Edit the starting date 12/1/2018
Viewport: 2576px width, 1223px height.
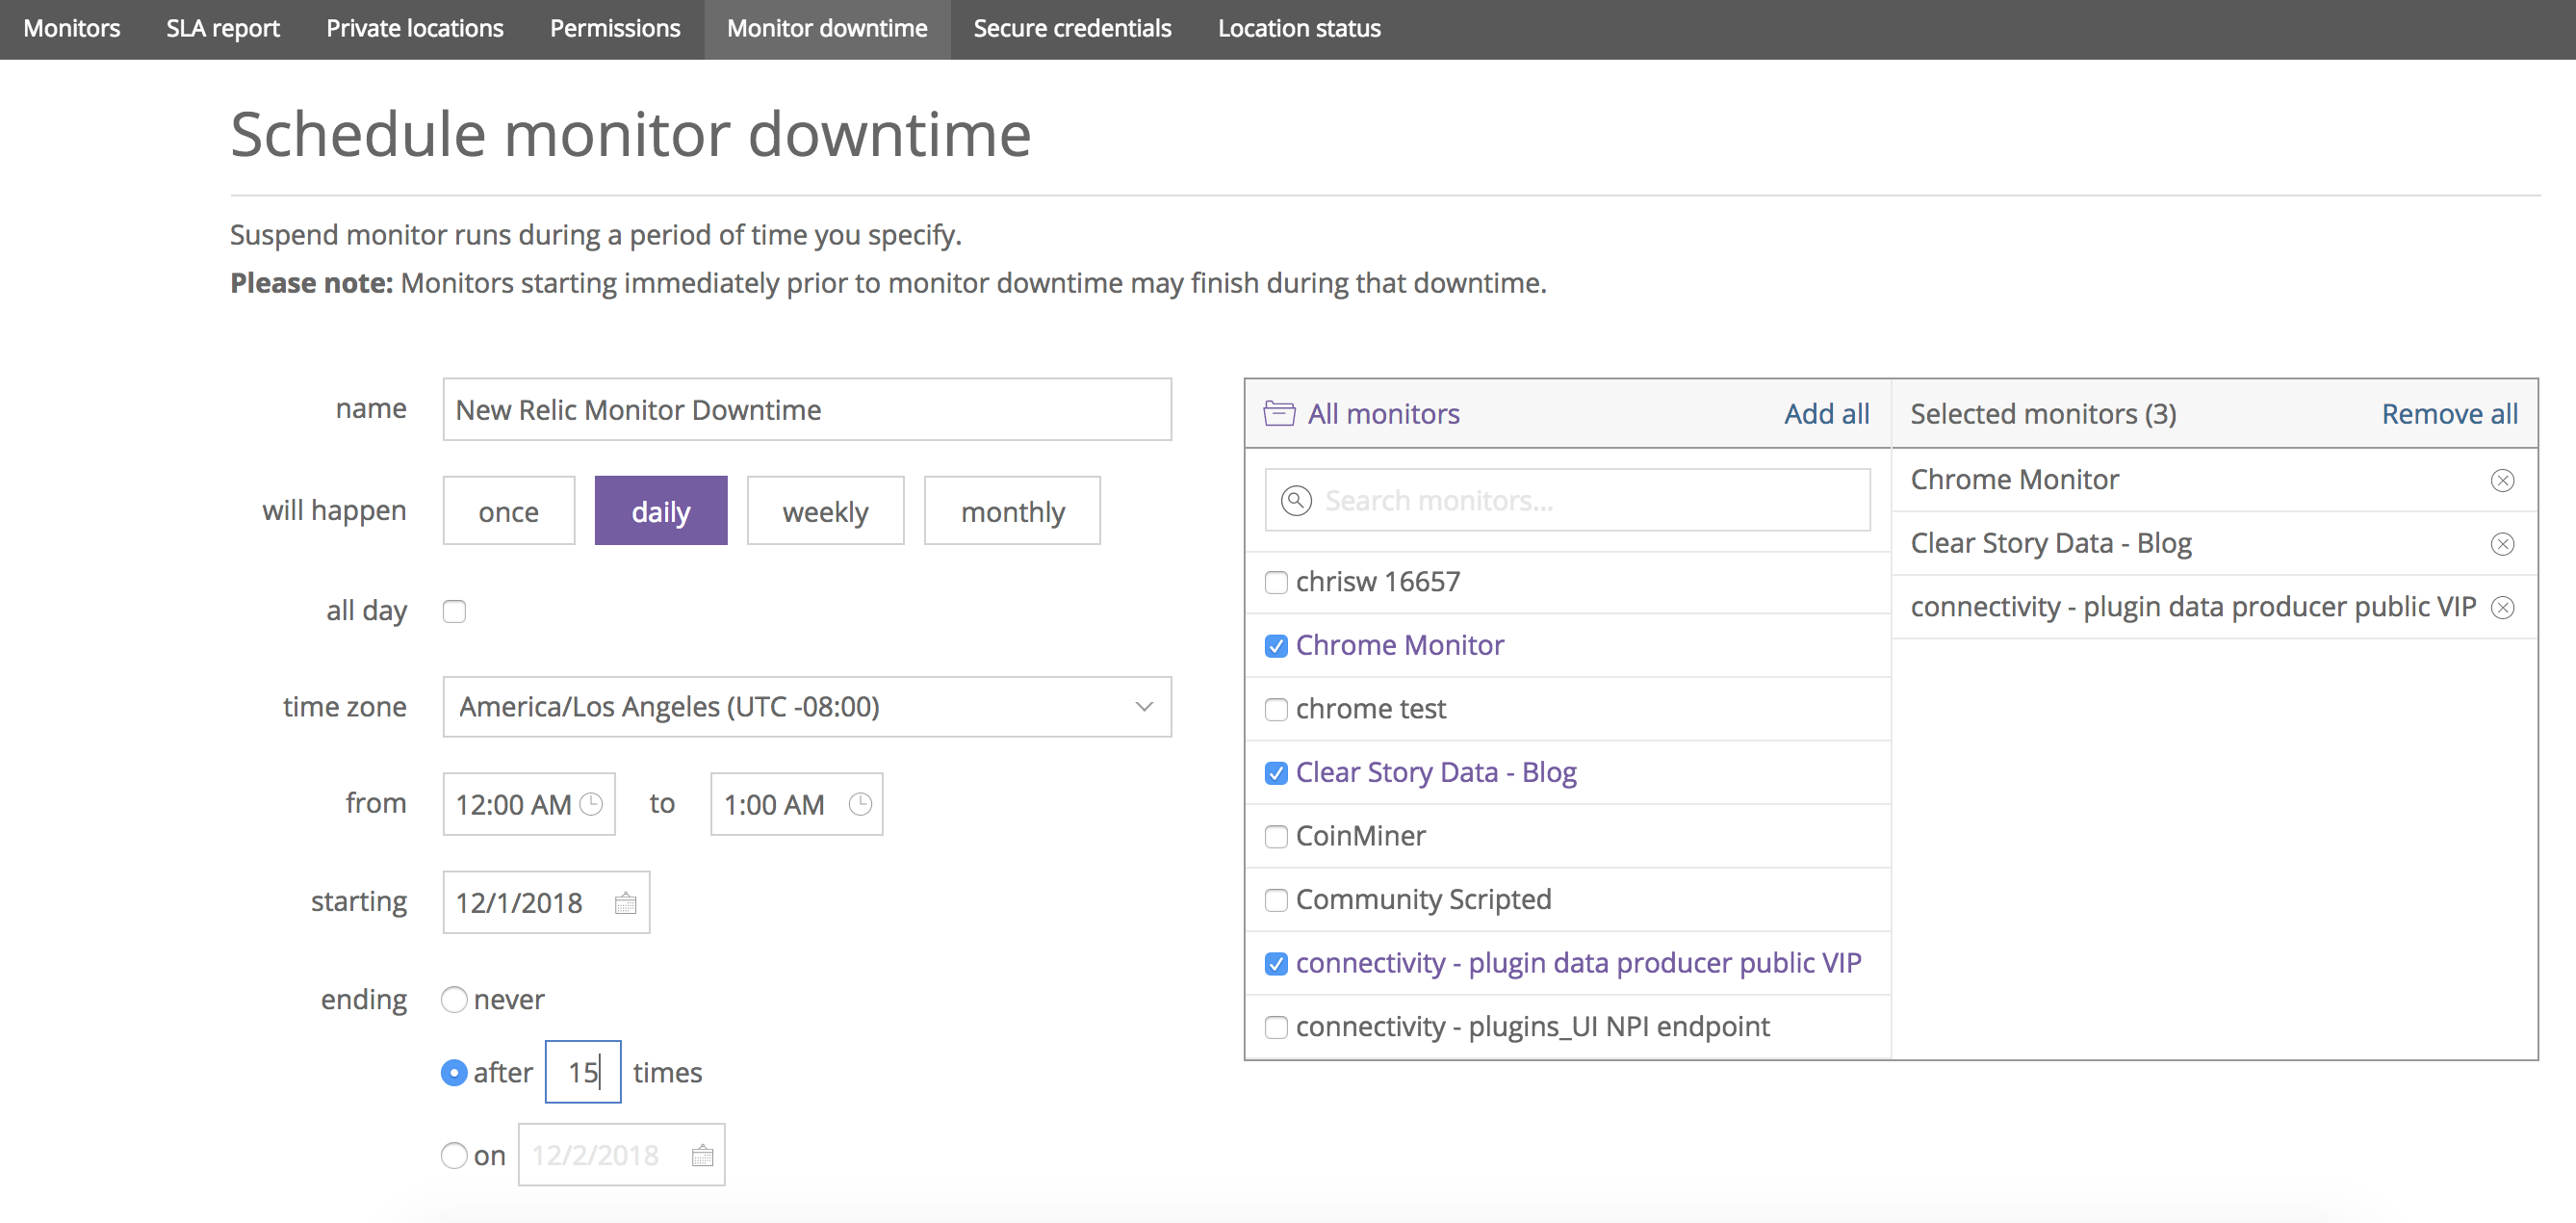point(546,903)
